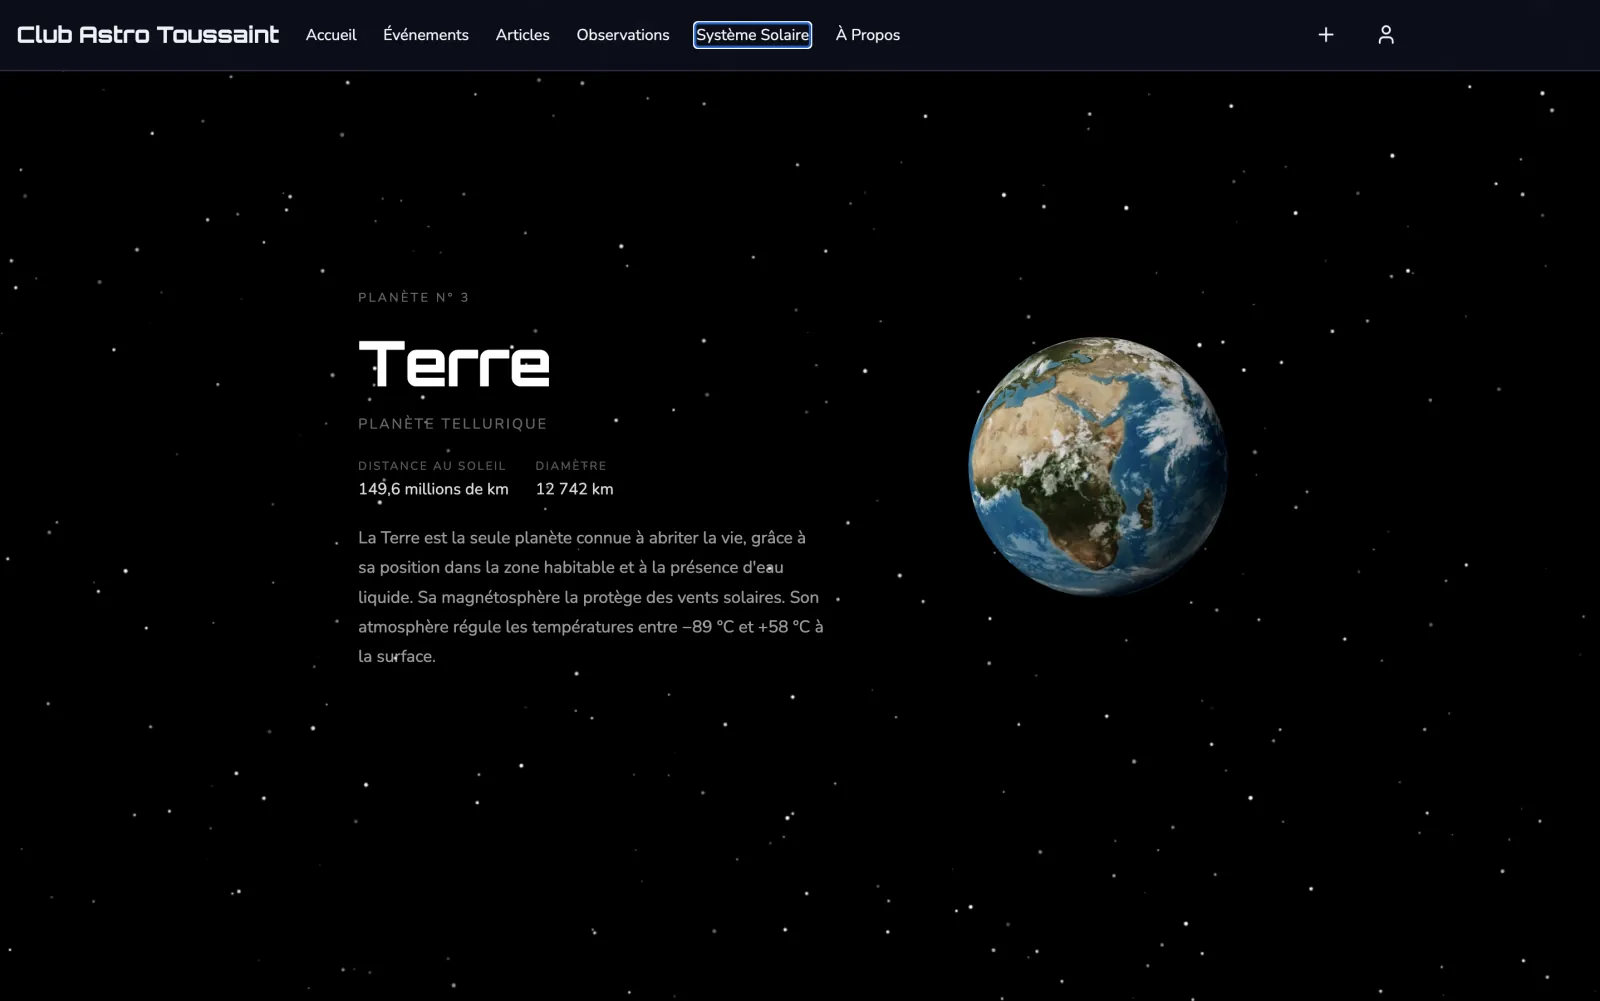This screenshot has height=1001, width=1600.
Task: Click the DIAMÈTRE label
Action: point(571,466)
